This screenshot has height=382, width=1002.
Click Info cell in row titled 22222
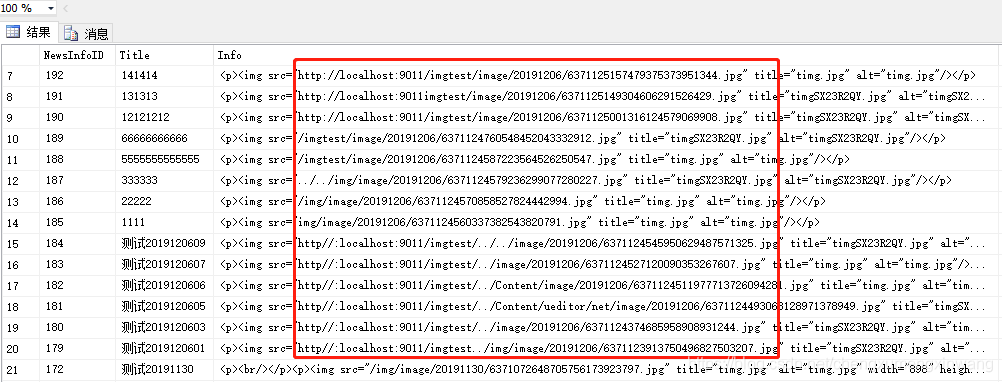(607, 202)
